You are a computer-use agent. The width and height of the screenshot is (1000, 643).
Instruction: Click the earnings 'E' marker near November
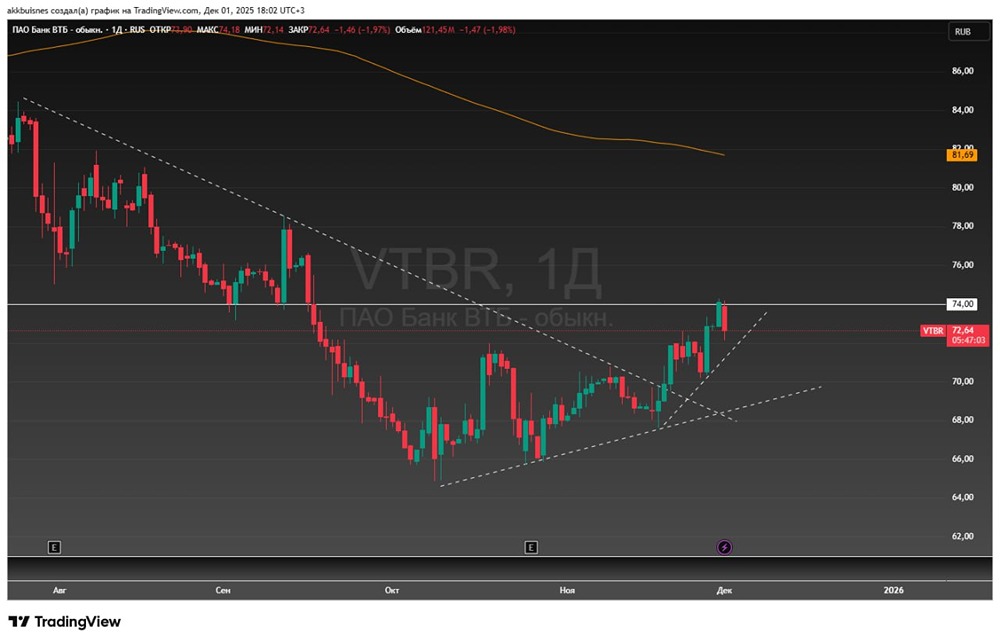point(531,547)
